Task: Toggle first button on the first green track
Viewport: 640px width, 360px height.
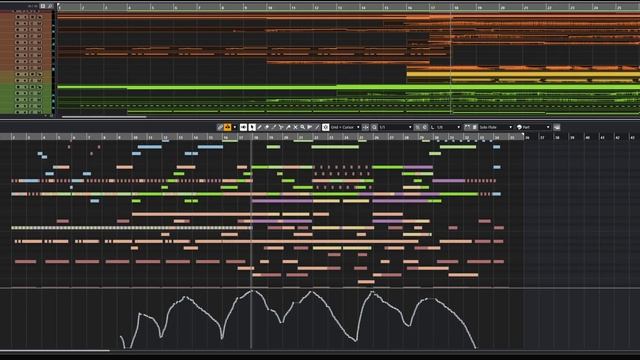Action: 18,87
